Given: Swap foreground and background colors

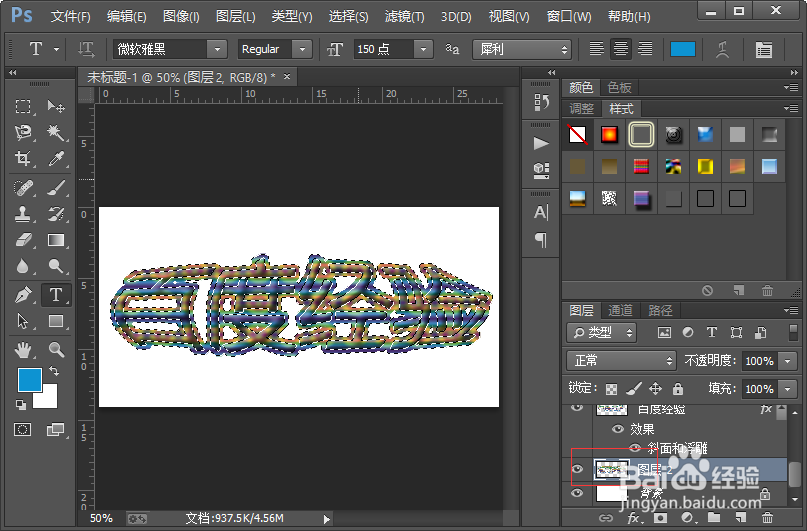Looking at the screenshot, I should point(54,370).
